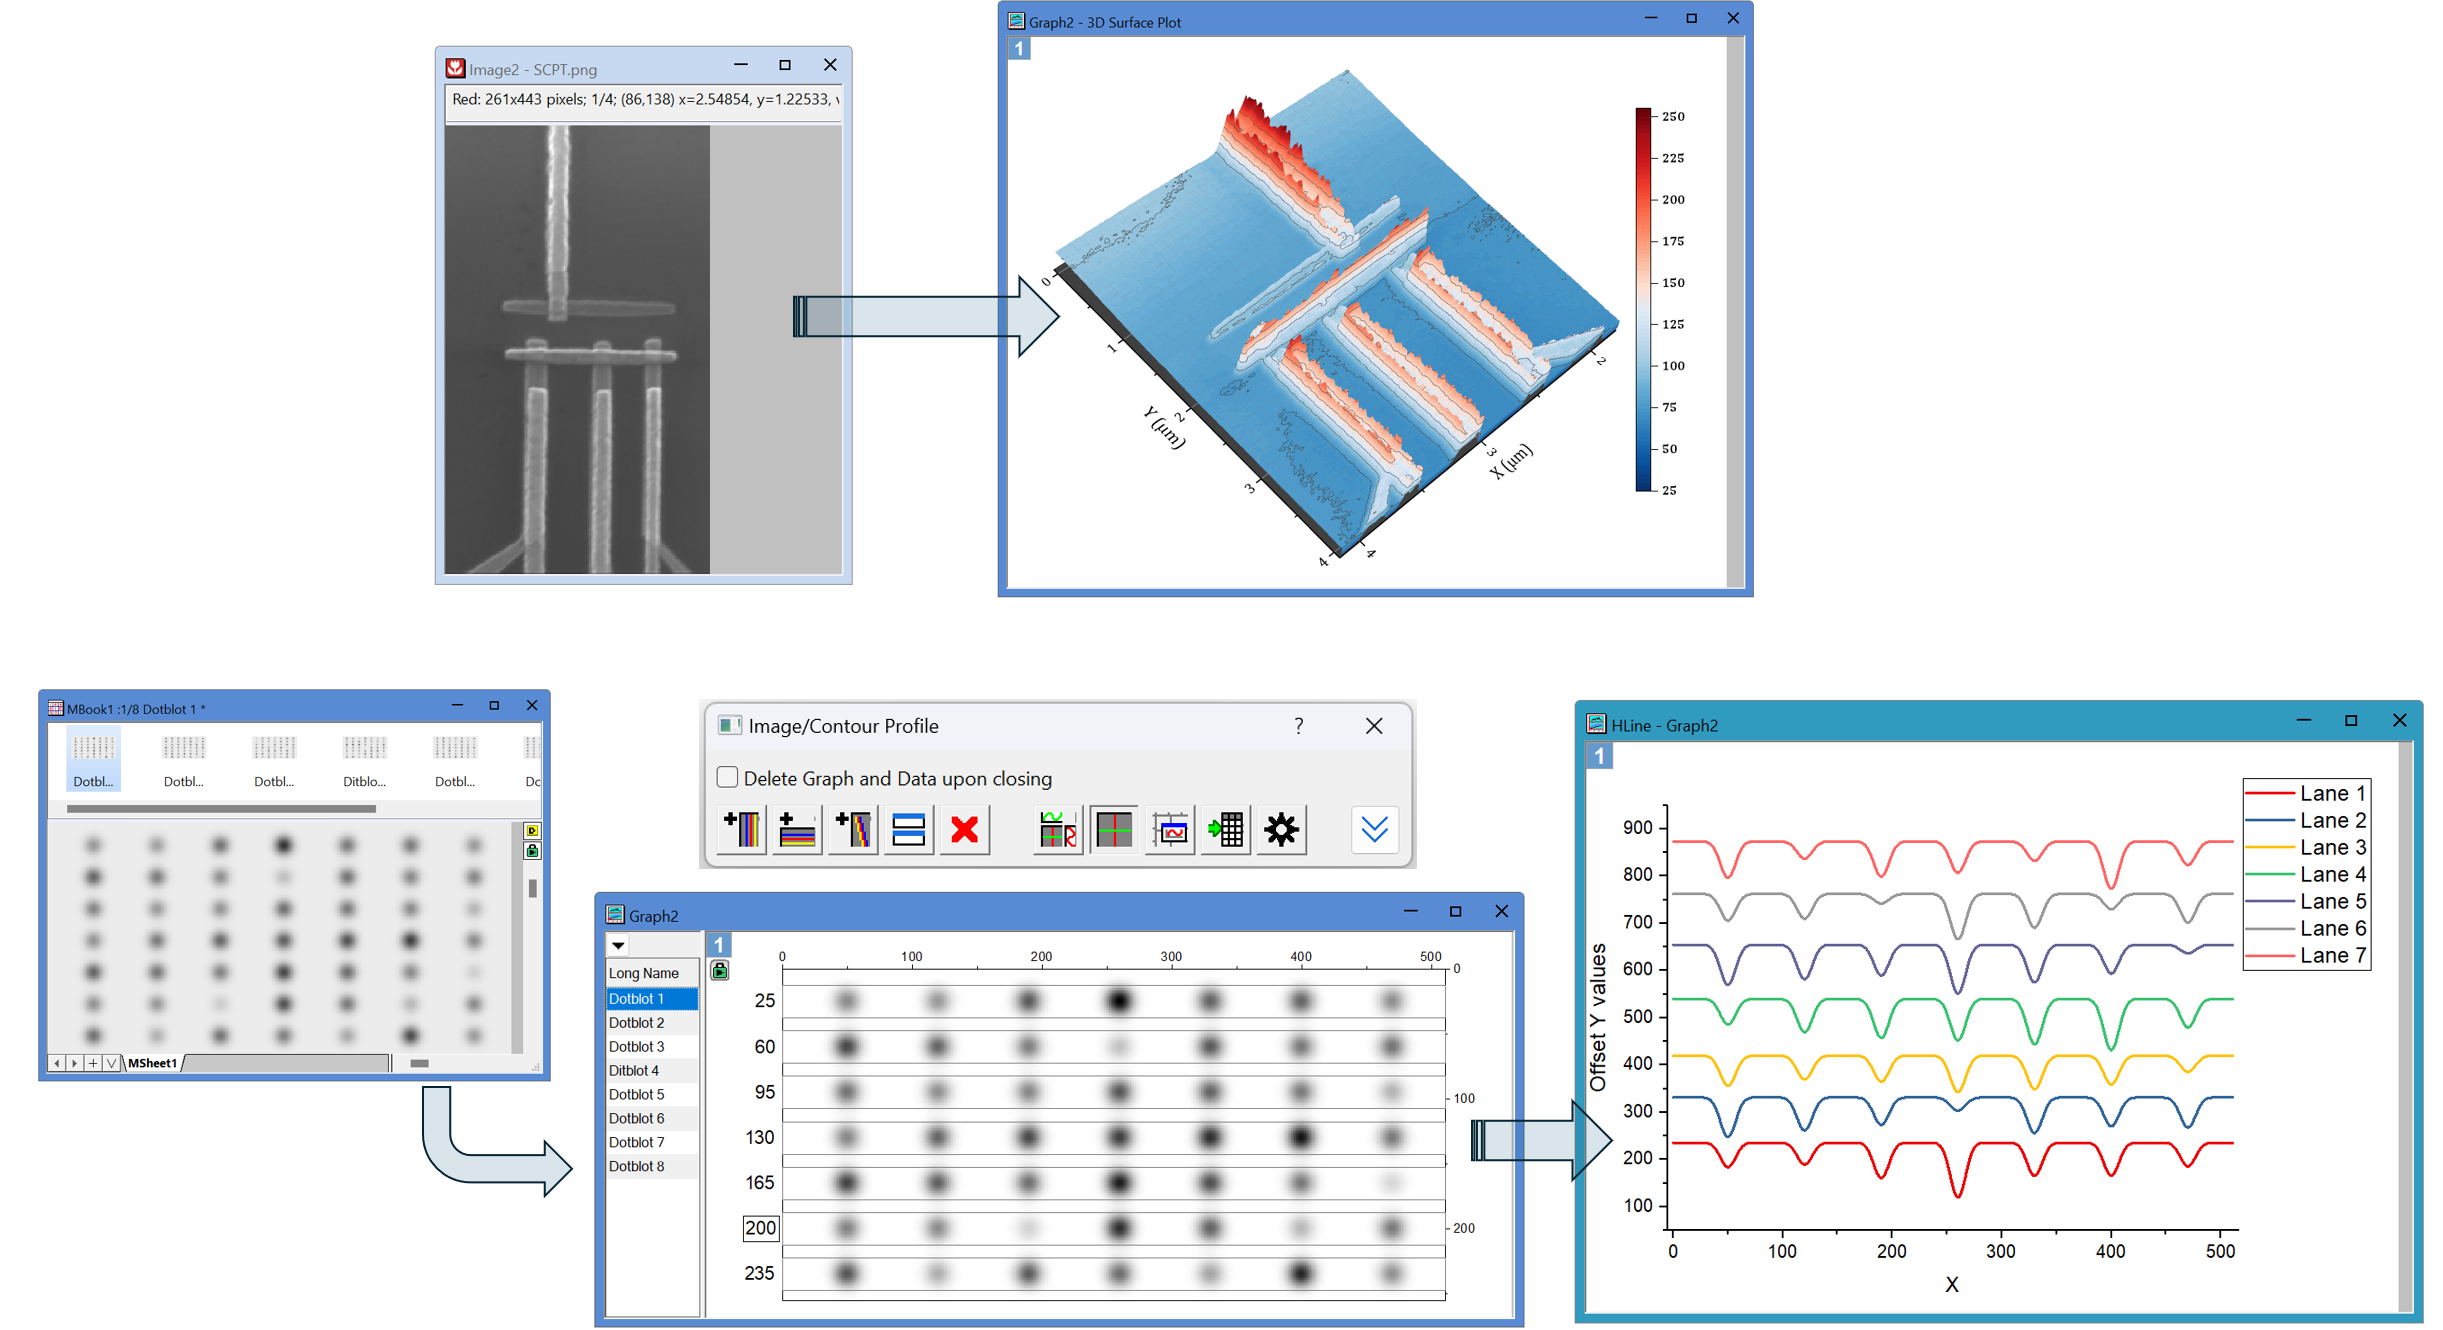Switch to the MSheet1 tab
Viewport: 2443px width, 1330px height.
coord(153,1063)
